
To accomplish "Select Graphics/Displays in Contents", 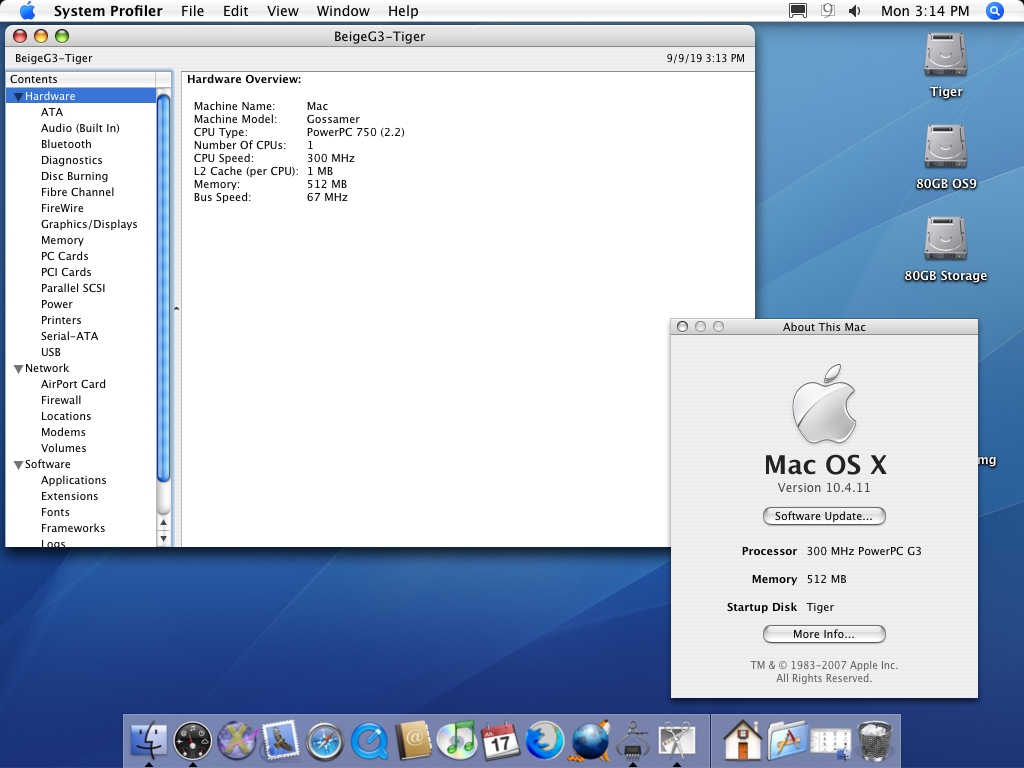I will (89, 224).
